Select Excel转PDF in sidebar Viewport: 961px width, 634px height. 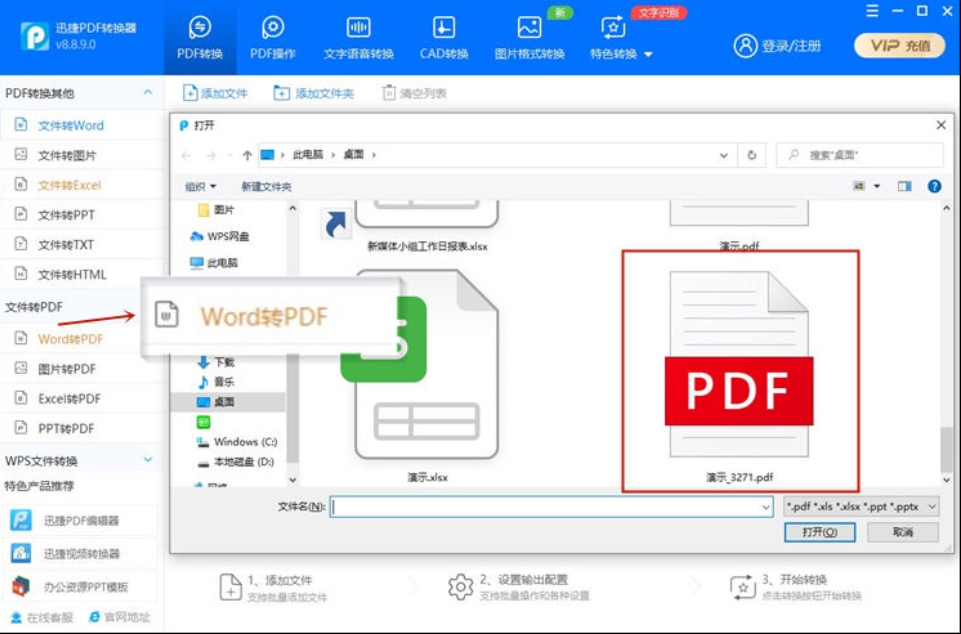(x=82, y=399)
